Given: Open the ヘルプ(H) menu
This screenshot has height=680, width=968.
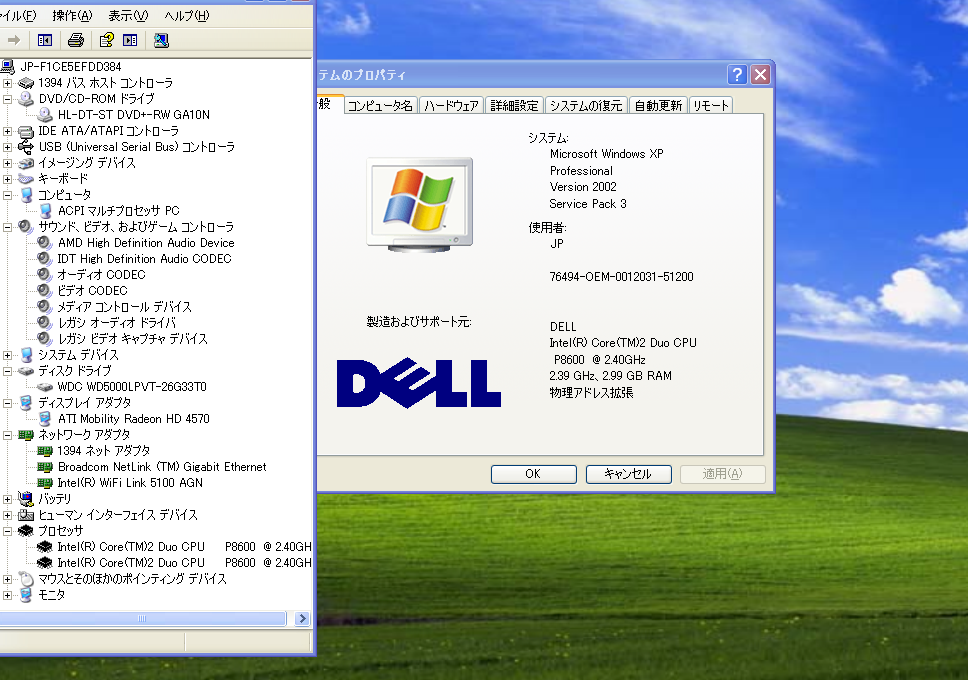Looking at the screenshot, I should tap(187, 15).
